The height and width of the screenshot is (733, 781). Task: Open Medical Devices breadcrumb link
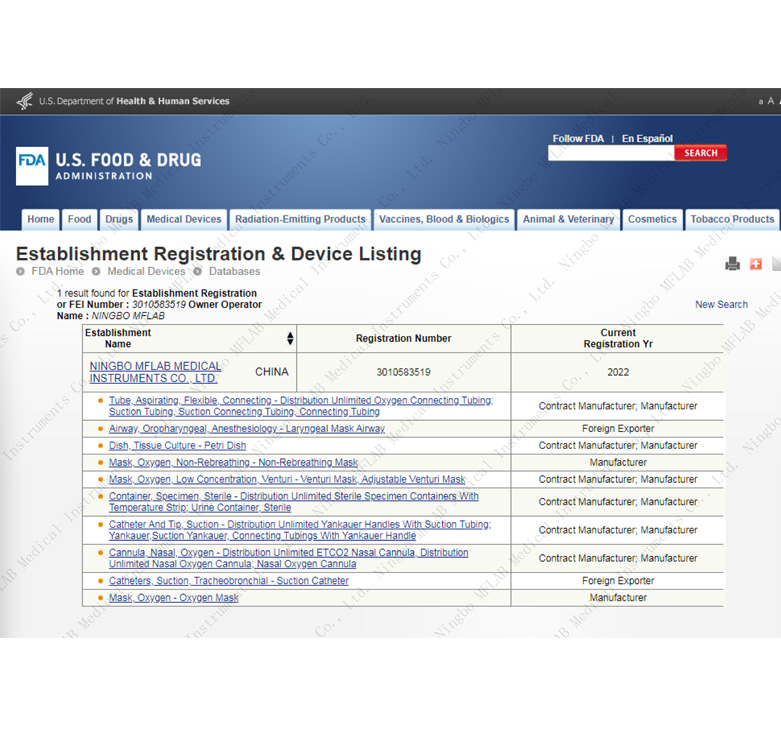coord(146,271)
